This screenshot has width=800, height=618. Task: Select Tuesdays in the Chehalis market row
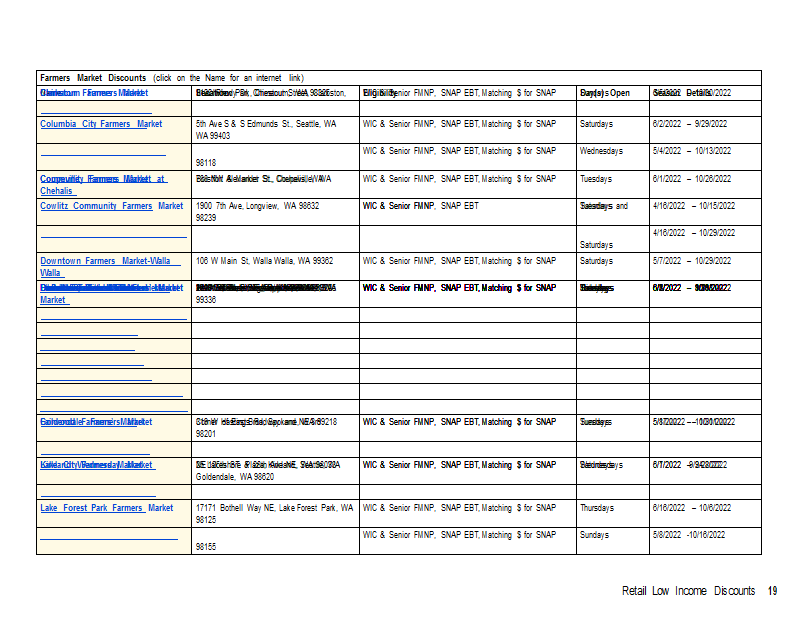(596, 179)
